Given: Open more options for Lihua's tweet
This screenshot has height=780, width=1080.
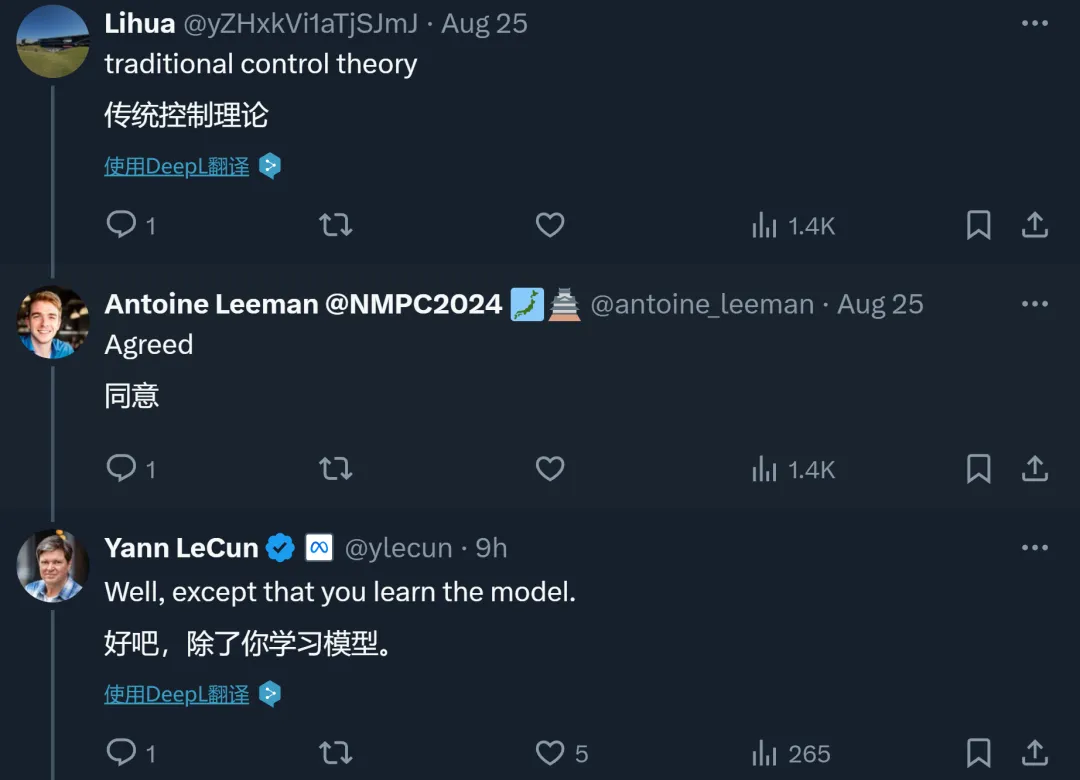Looking at the screenshot, I should pos(1035,23).
